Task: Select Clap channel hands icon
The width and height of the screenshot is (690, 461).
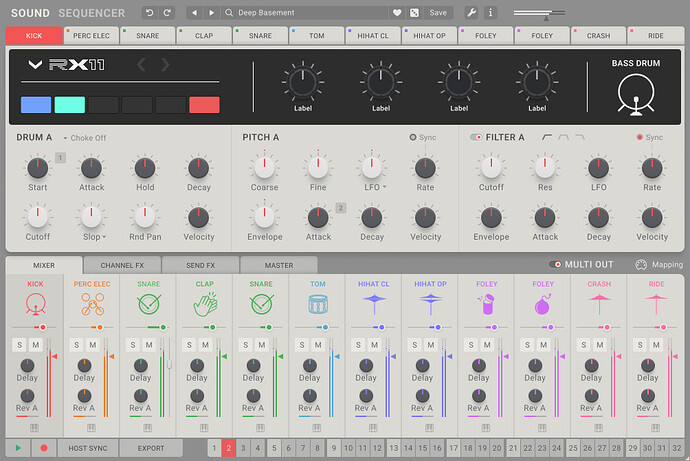Action: (205, 304)
